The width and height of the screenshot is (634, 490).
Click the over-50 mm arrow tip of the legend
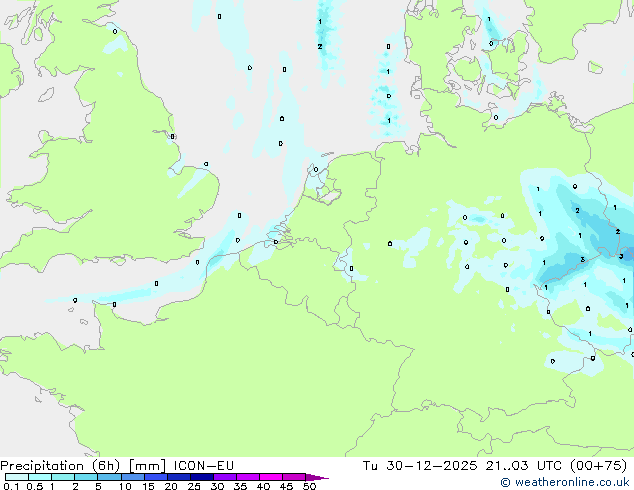click(x=317, y=477)
